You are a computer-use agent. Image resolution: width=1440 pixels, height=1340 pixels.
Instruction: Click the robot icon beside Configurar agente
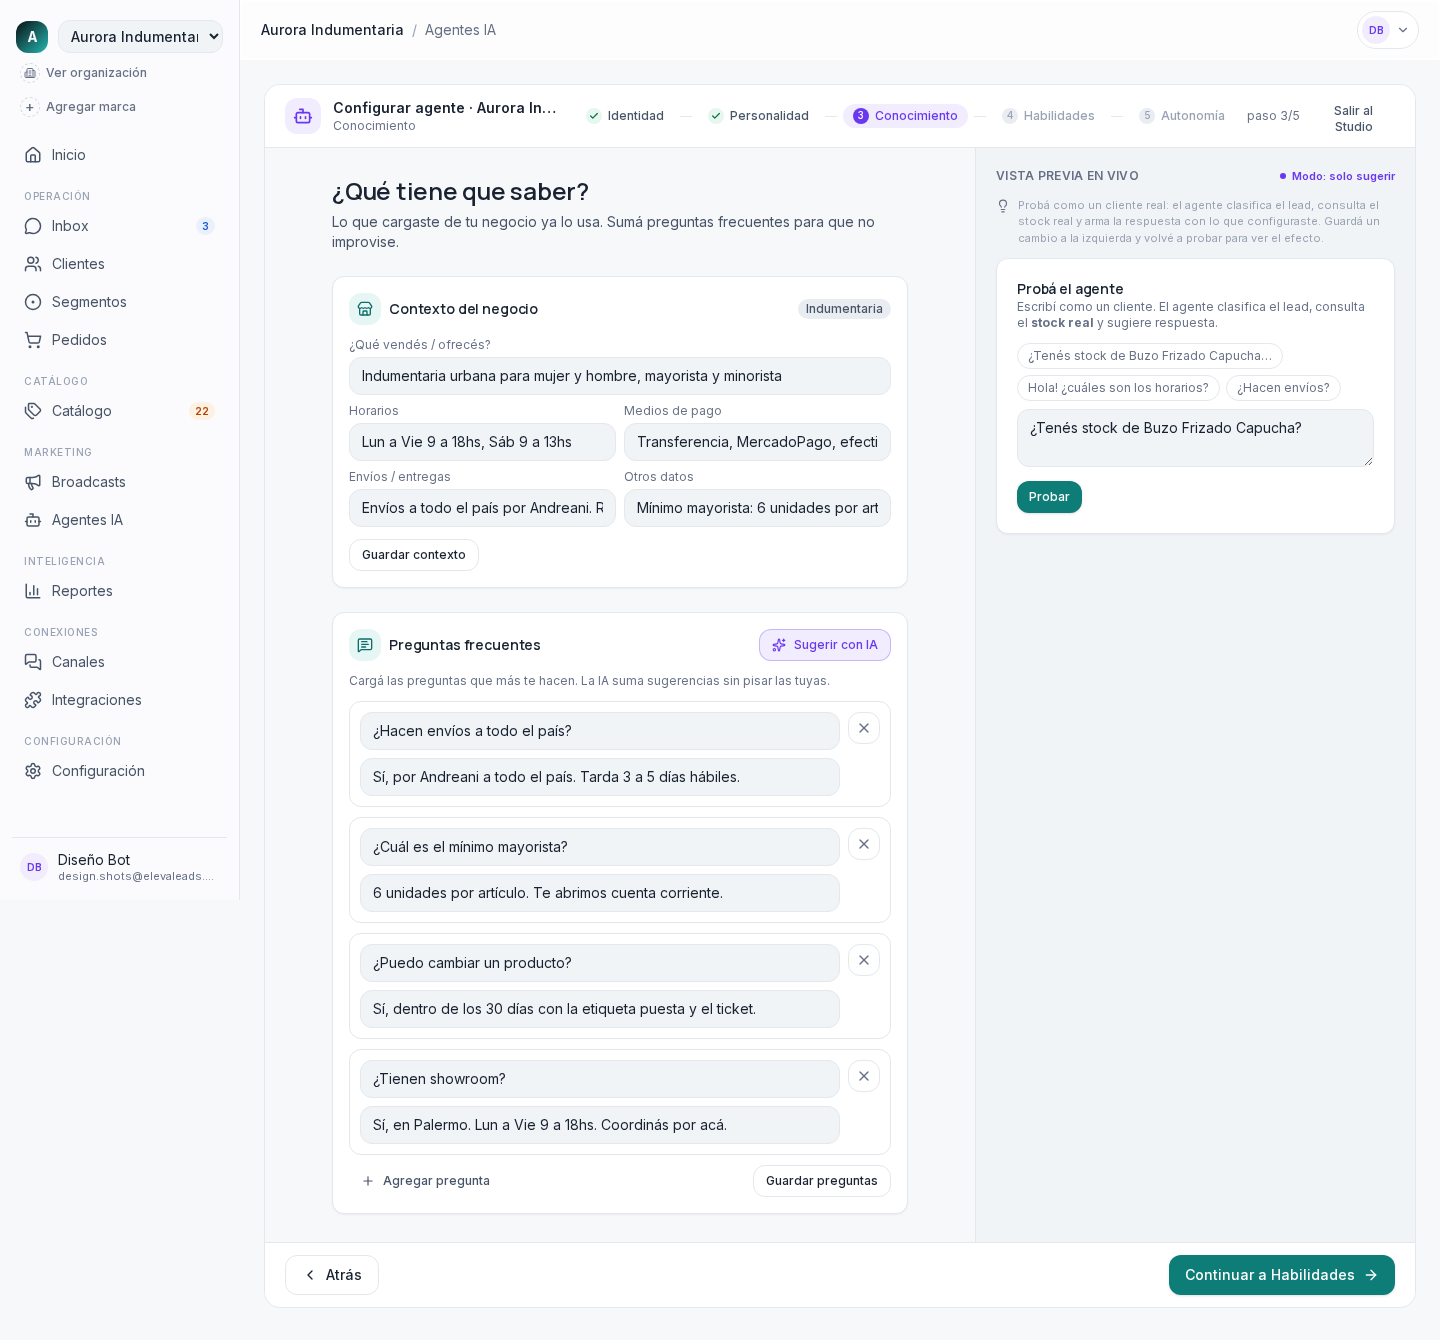[x=303, y=116]
